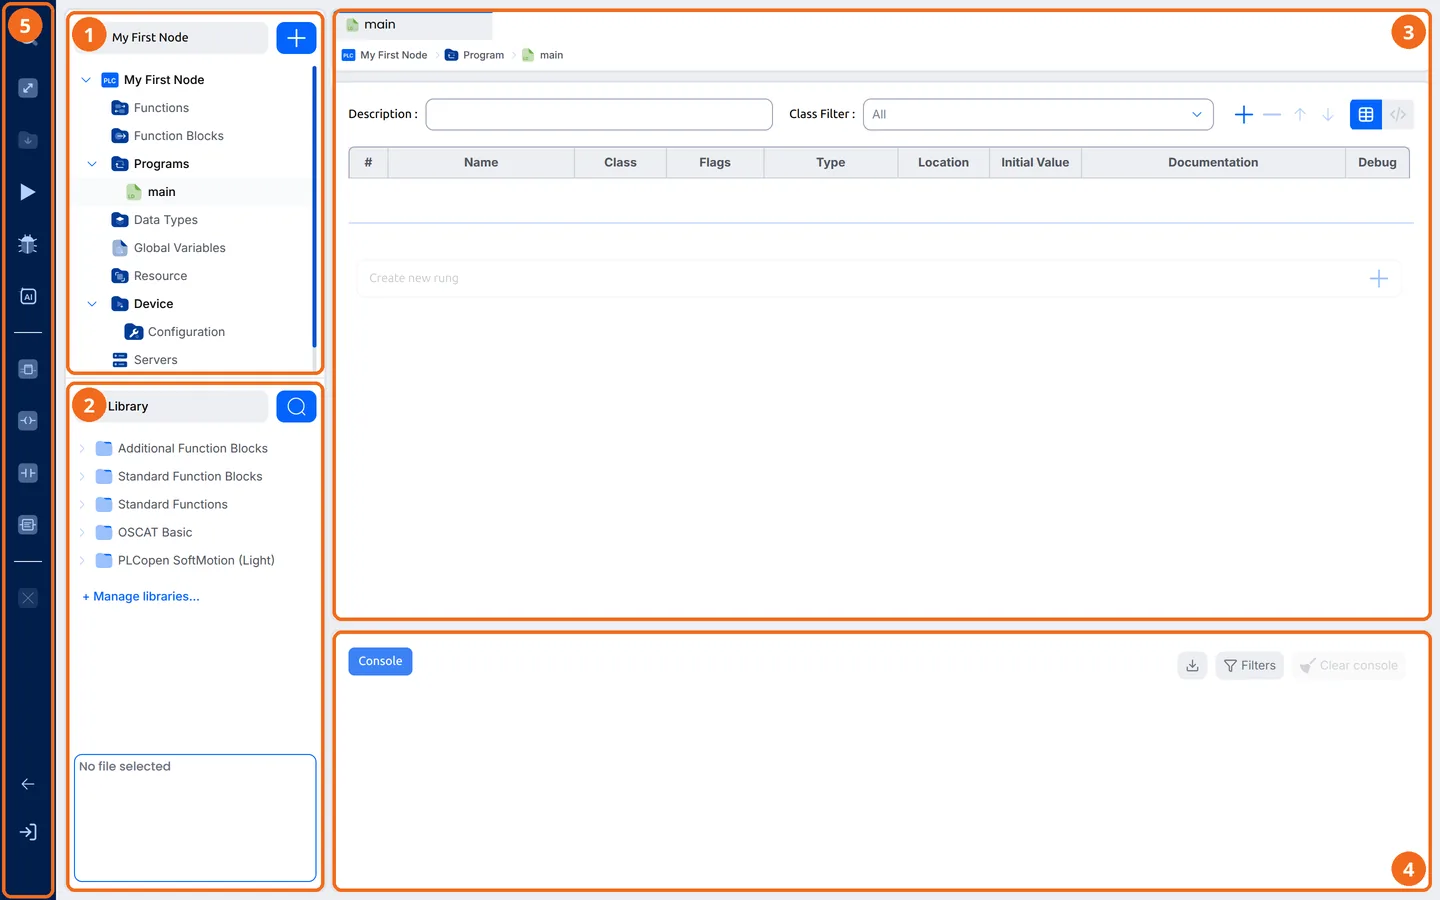Expand the Additional Function Blocks library folder
This screenshot has height=900, width=1440.
tap(82, 449)
